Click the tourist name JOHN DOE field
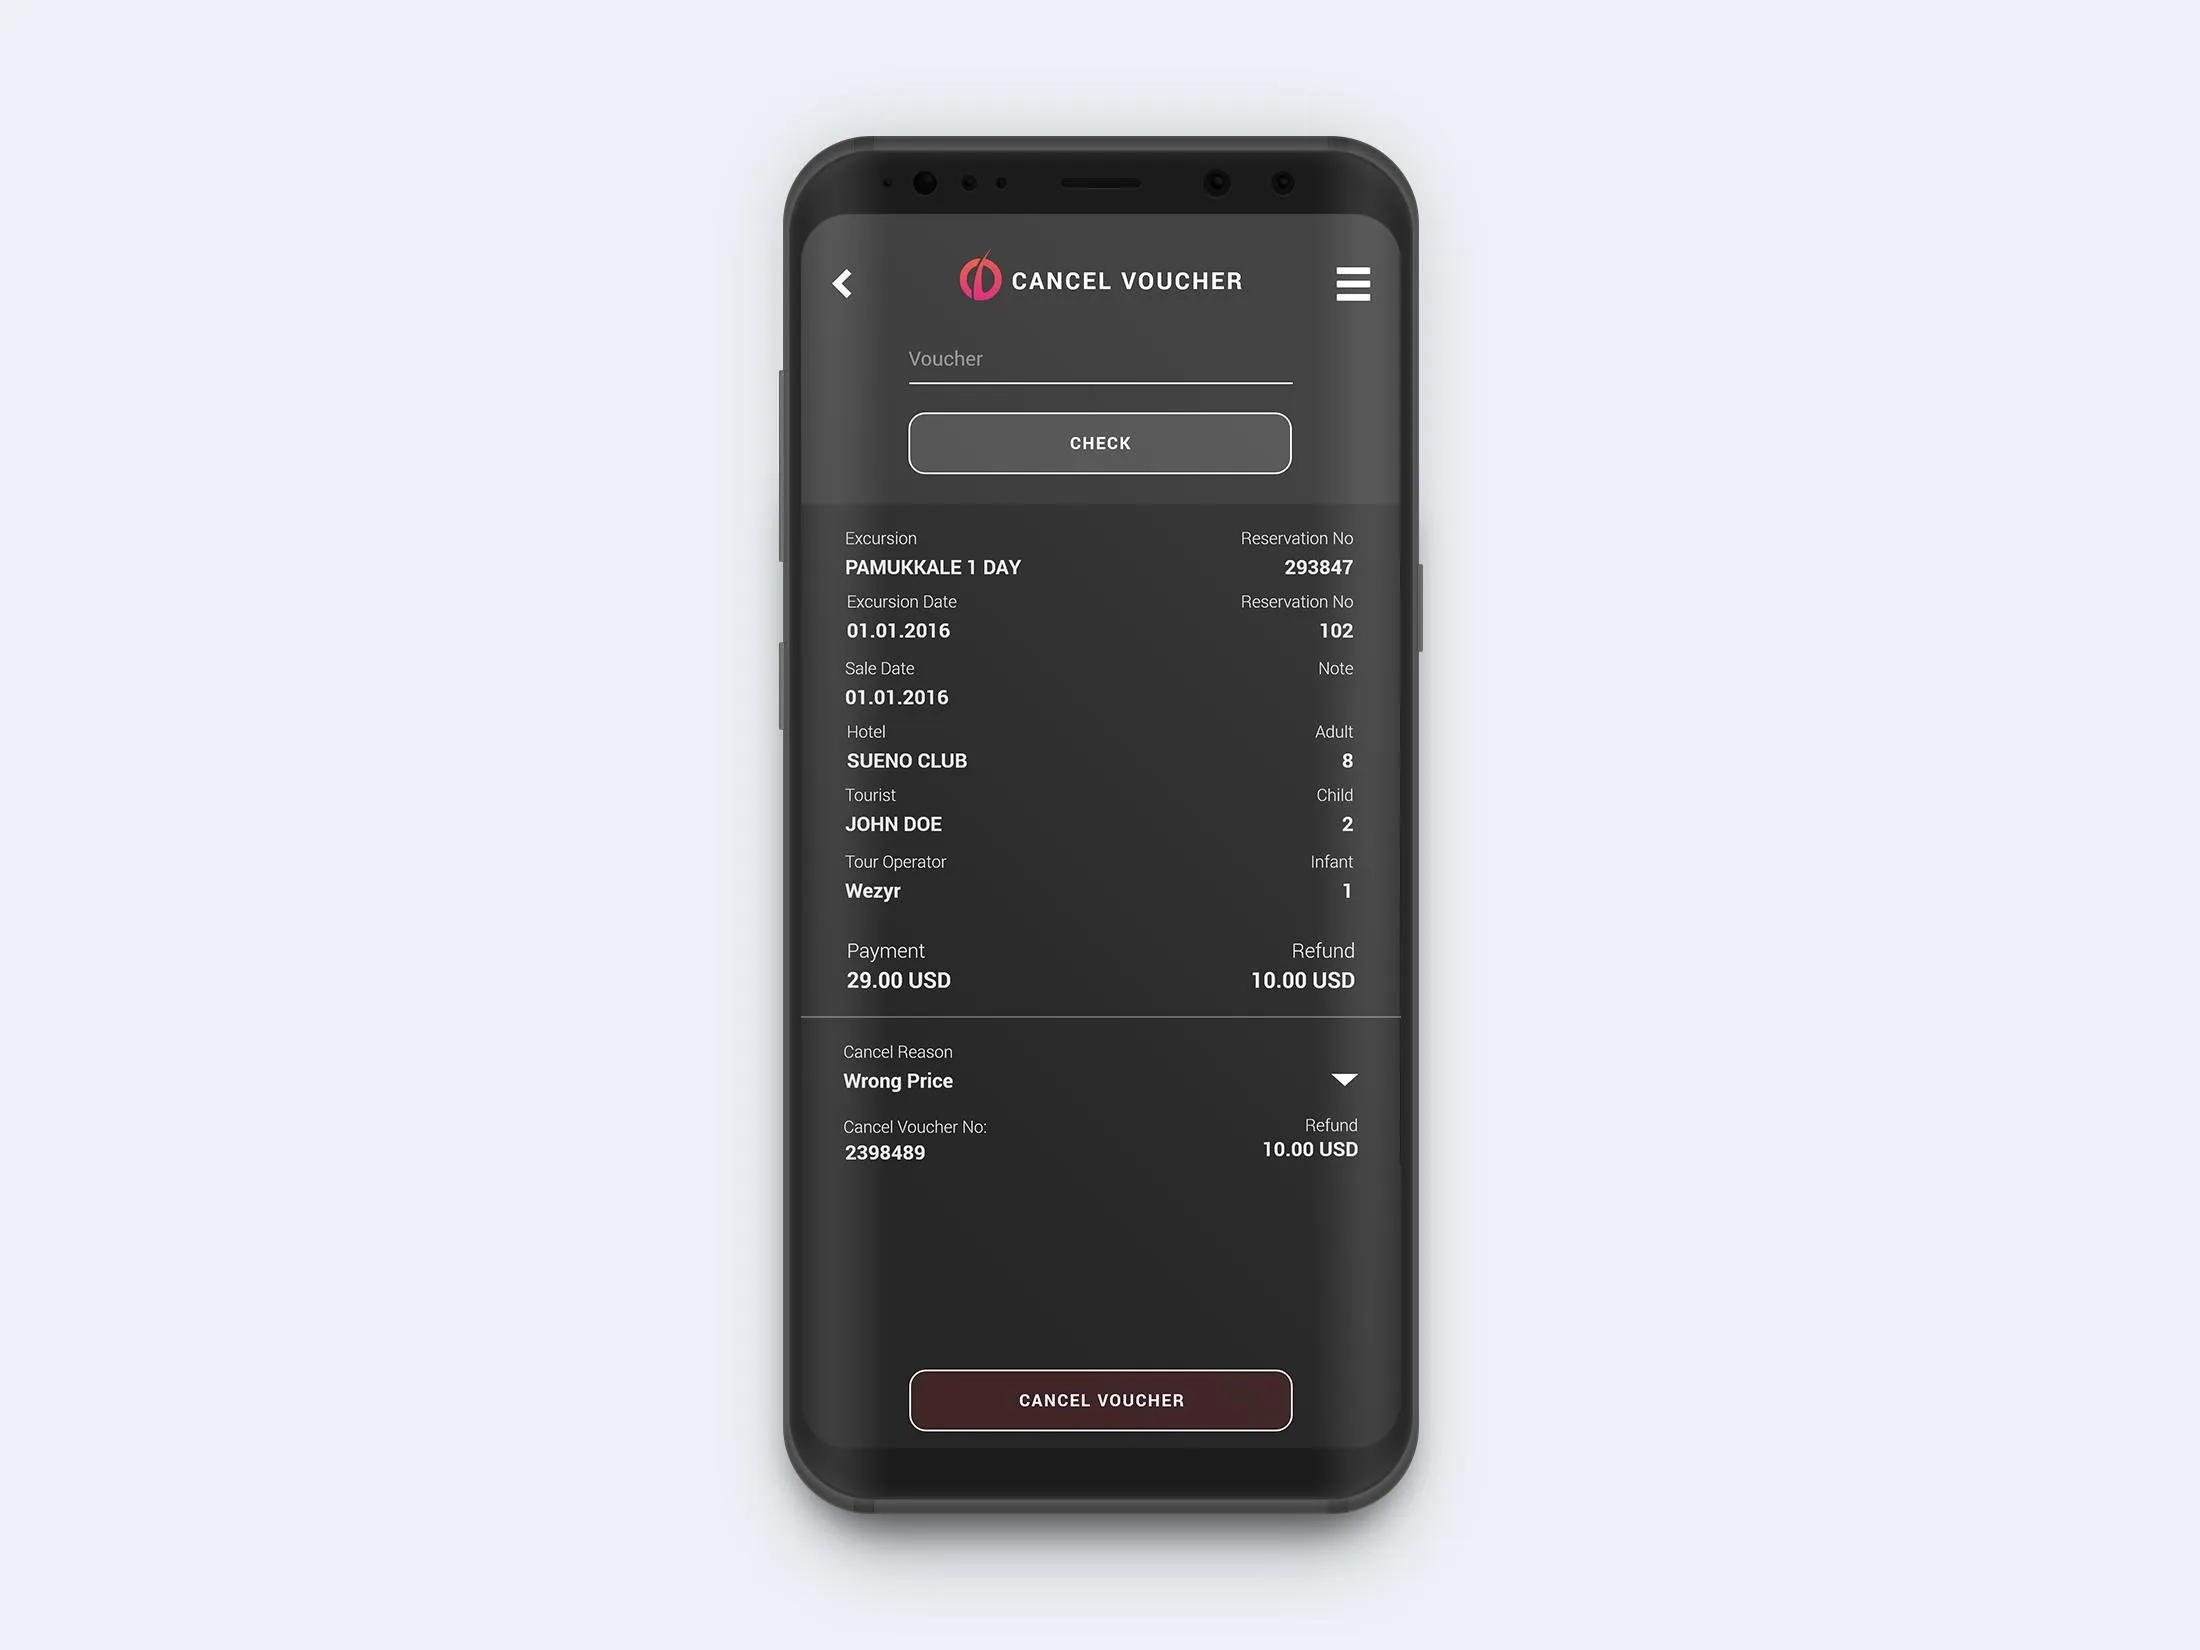 (894, 823)
